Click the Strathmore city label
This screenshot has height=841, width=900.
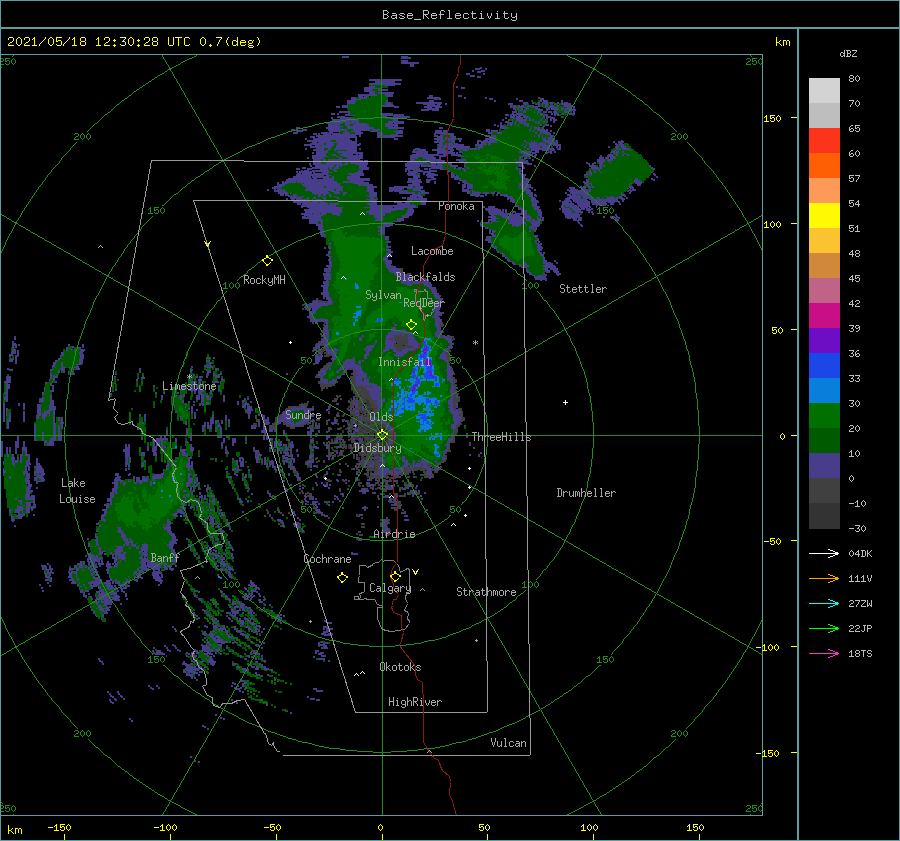pos(486,592)
